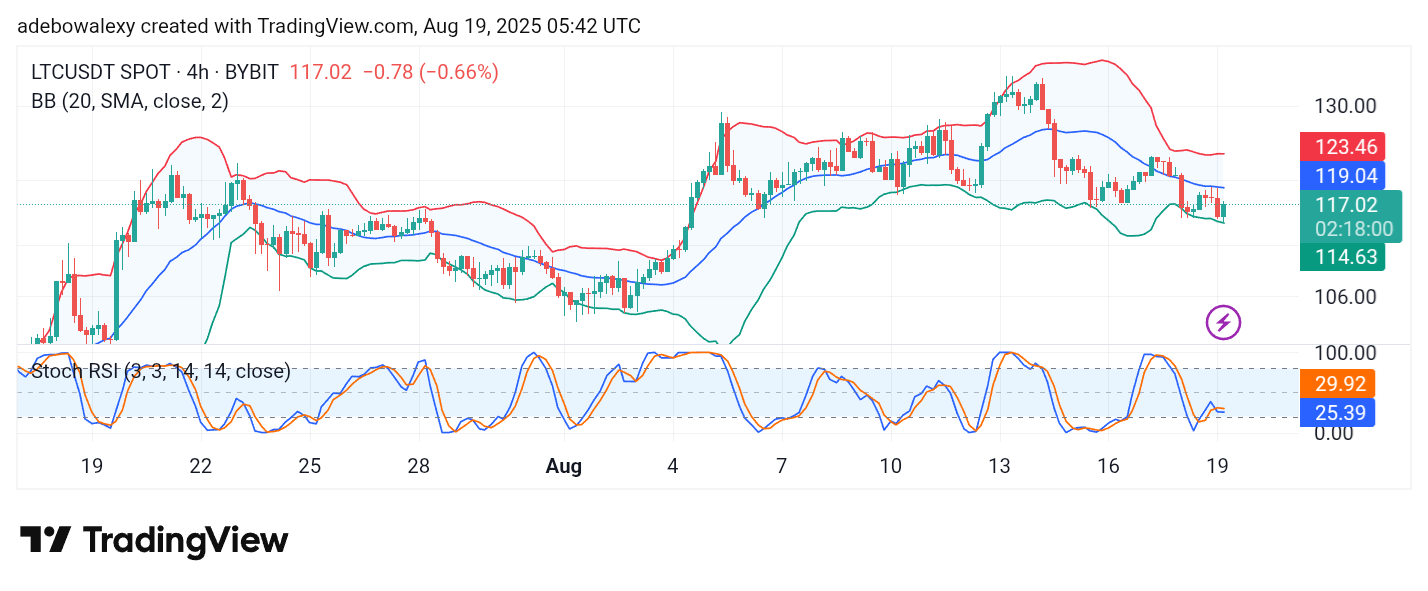Click the purple lightning bolt icon
This screenshot has height=591, width=1428.
click(x=1224, y=322)
